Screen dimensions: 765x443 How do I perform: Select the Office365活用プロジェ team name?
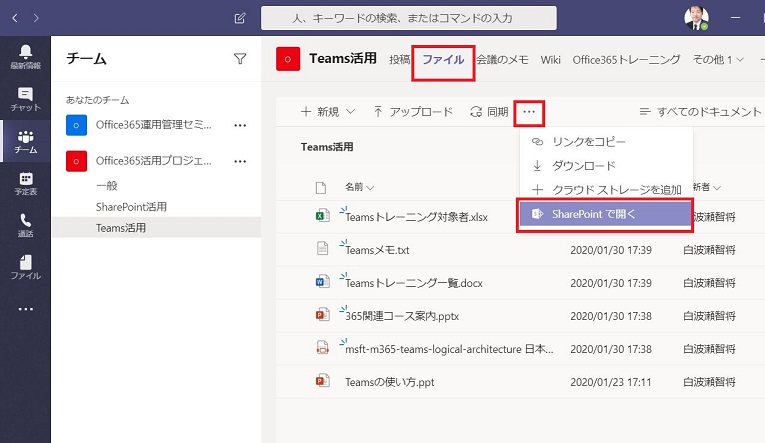(154, 161)
